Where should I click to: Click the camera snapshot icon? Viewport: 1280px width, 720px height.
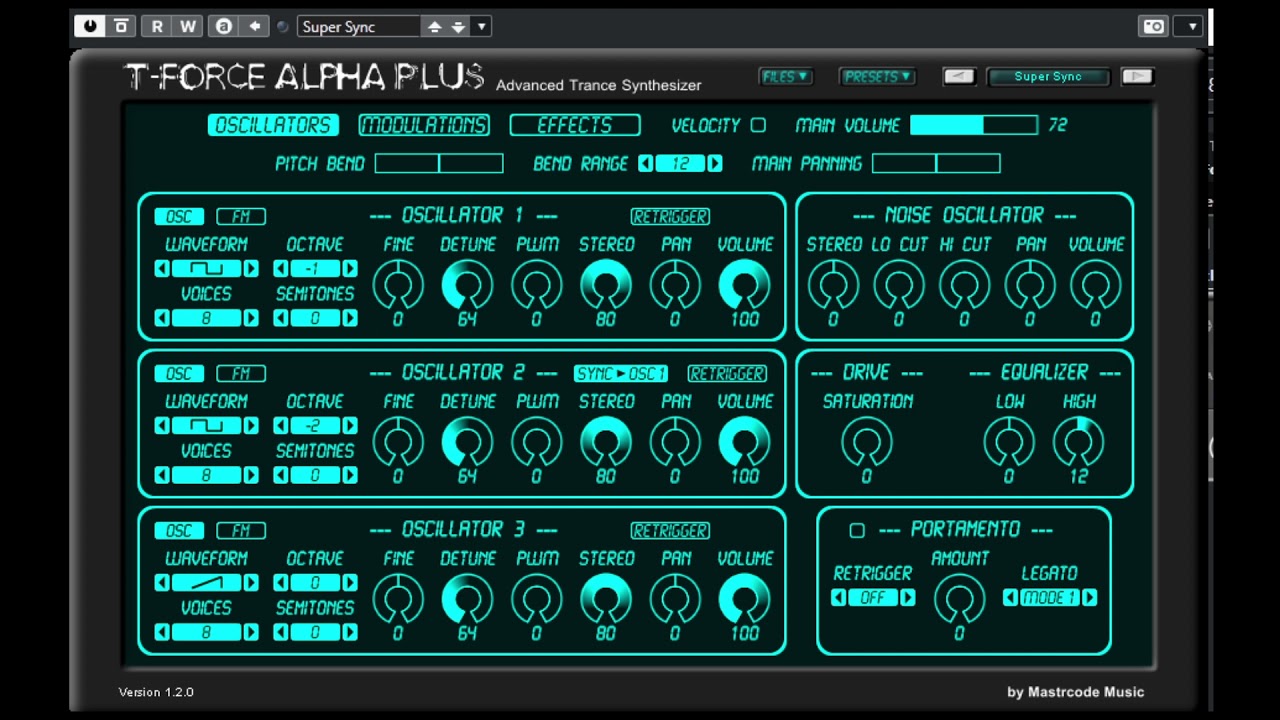[1153, 27]
